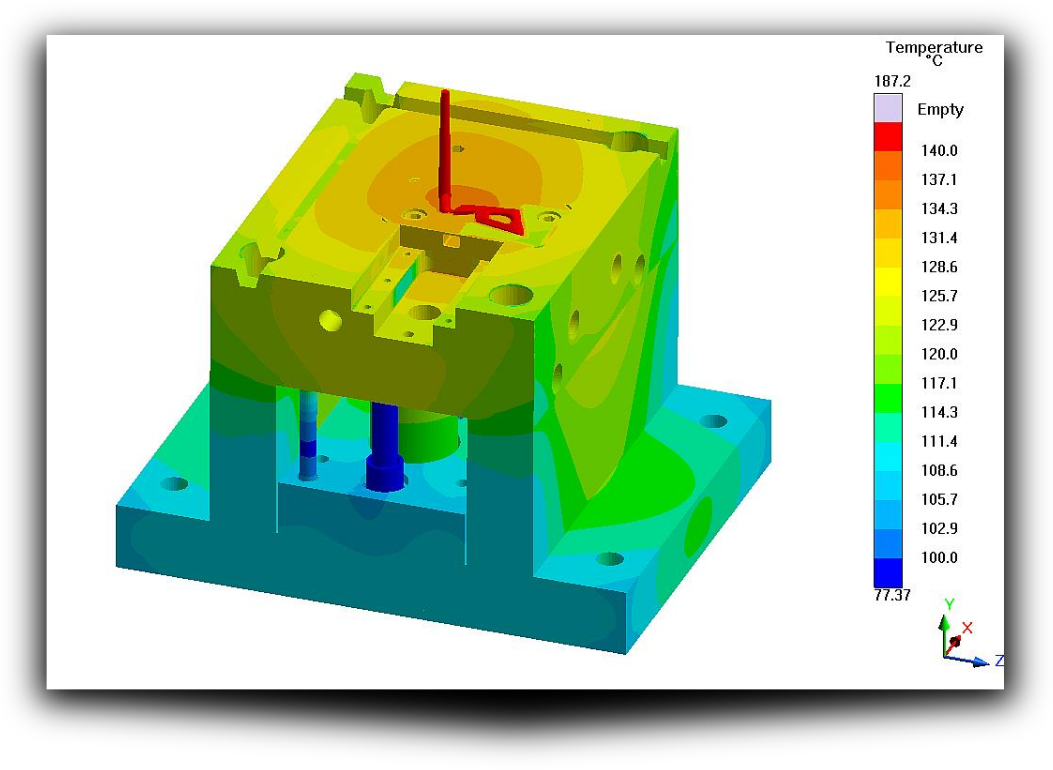The width and height of the screenshot is (1053, 770).
Task: Click the 187.2 maximum value label
Action: click(892, 81)
